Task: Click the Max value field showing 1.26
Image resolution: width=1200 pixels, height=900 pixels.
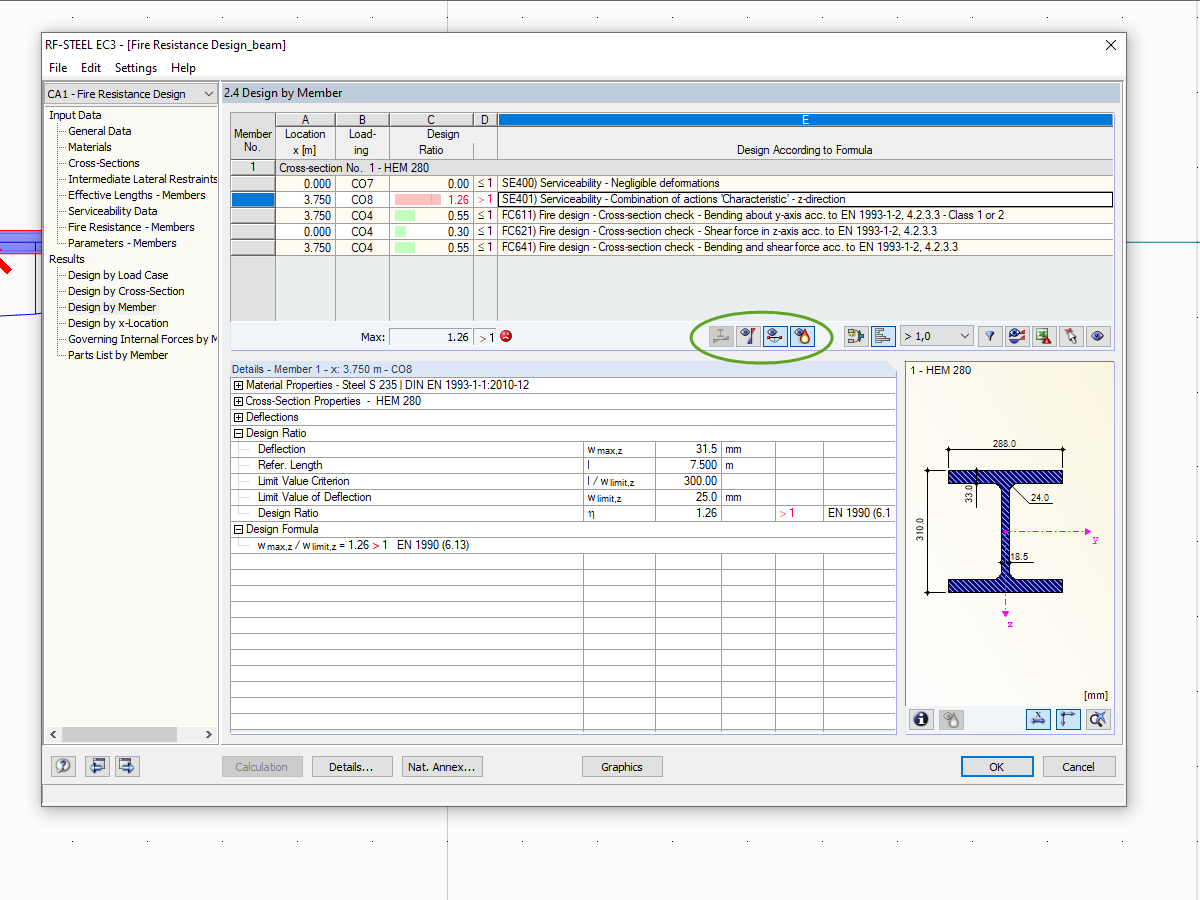Action: coord(431,337)
